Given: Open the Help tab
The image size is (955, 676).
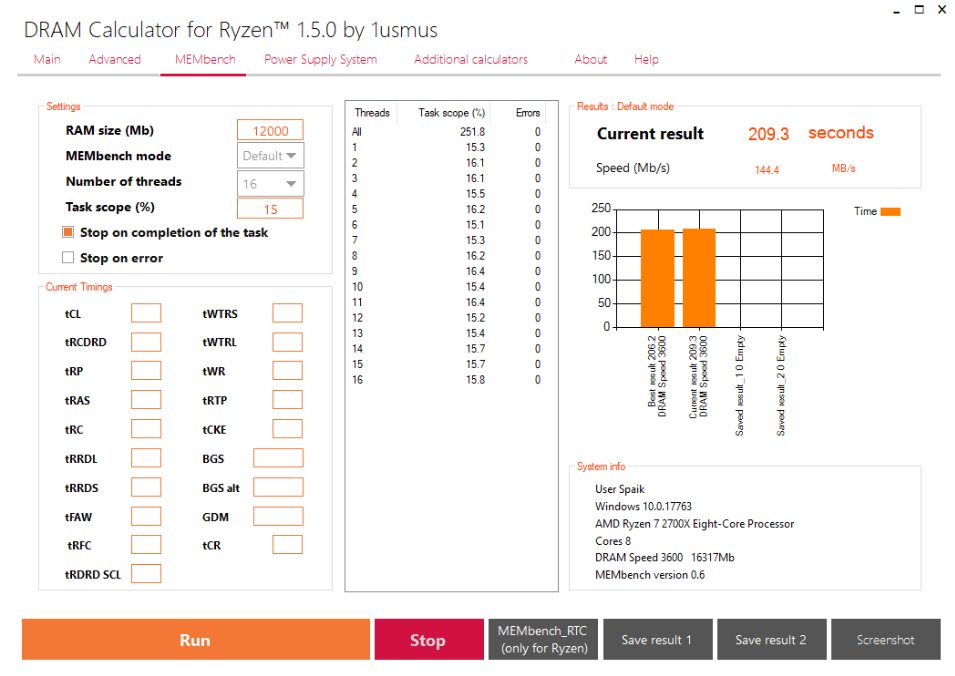Looking at the screenshot, I should 646,60.
